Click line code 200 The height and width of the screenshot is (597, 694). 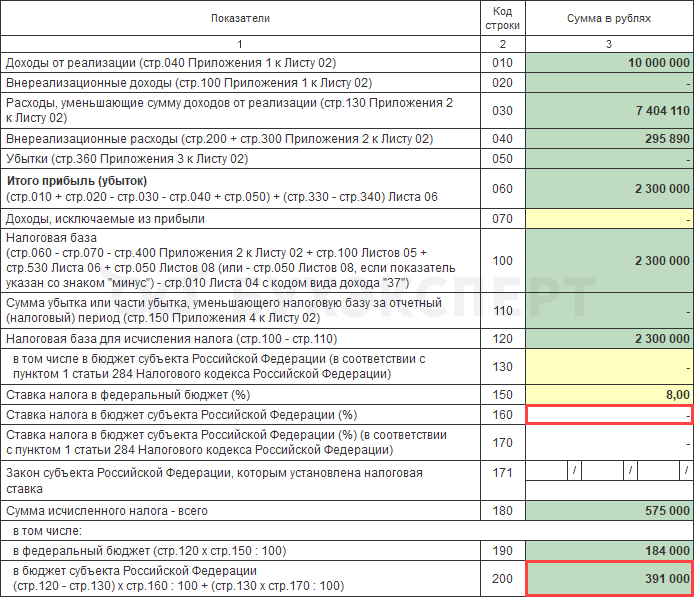(502, 579)
